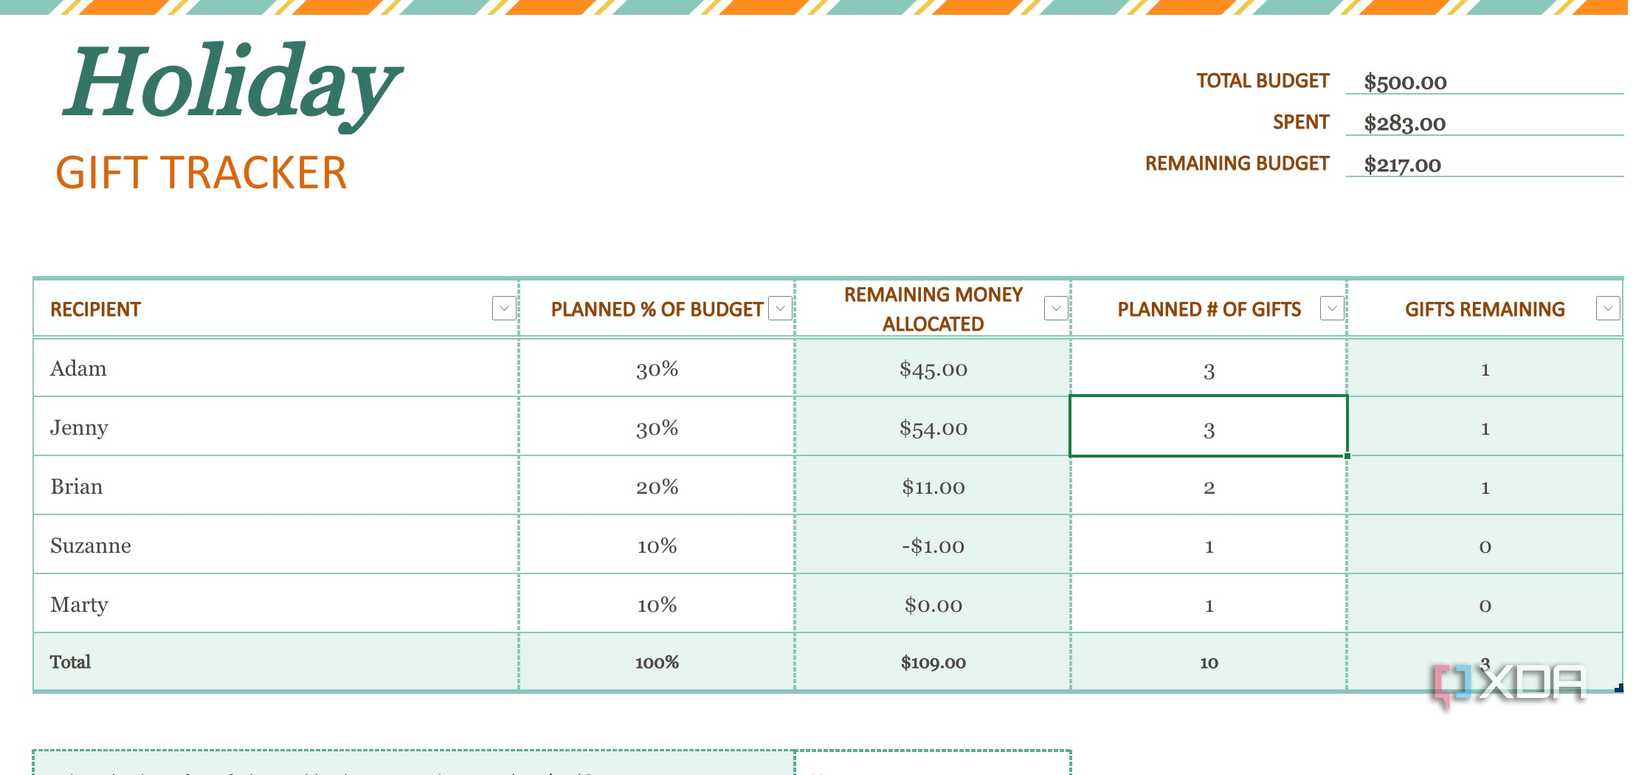
Task: Open the PLANNED # OF GIFTS filter dropdown
Action: click(x=1331, y=308)
